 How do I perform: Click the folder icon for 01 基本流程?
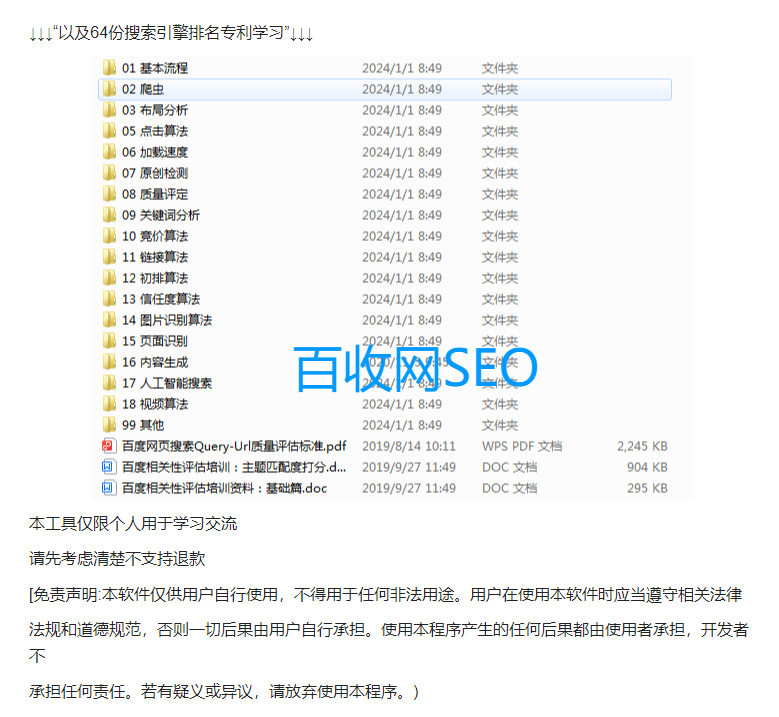click(x=109, y=68)
